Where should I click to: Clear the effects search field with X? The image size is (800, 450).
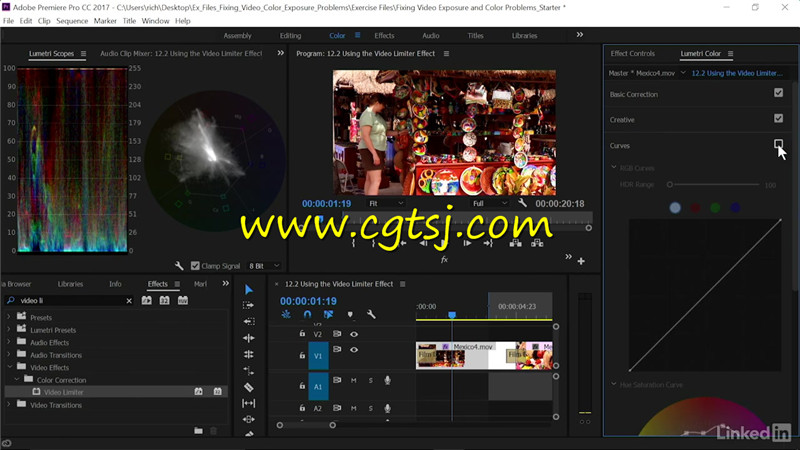(x=129, y=301)
